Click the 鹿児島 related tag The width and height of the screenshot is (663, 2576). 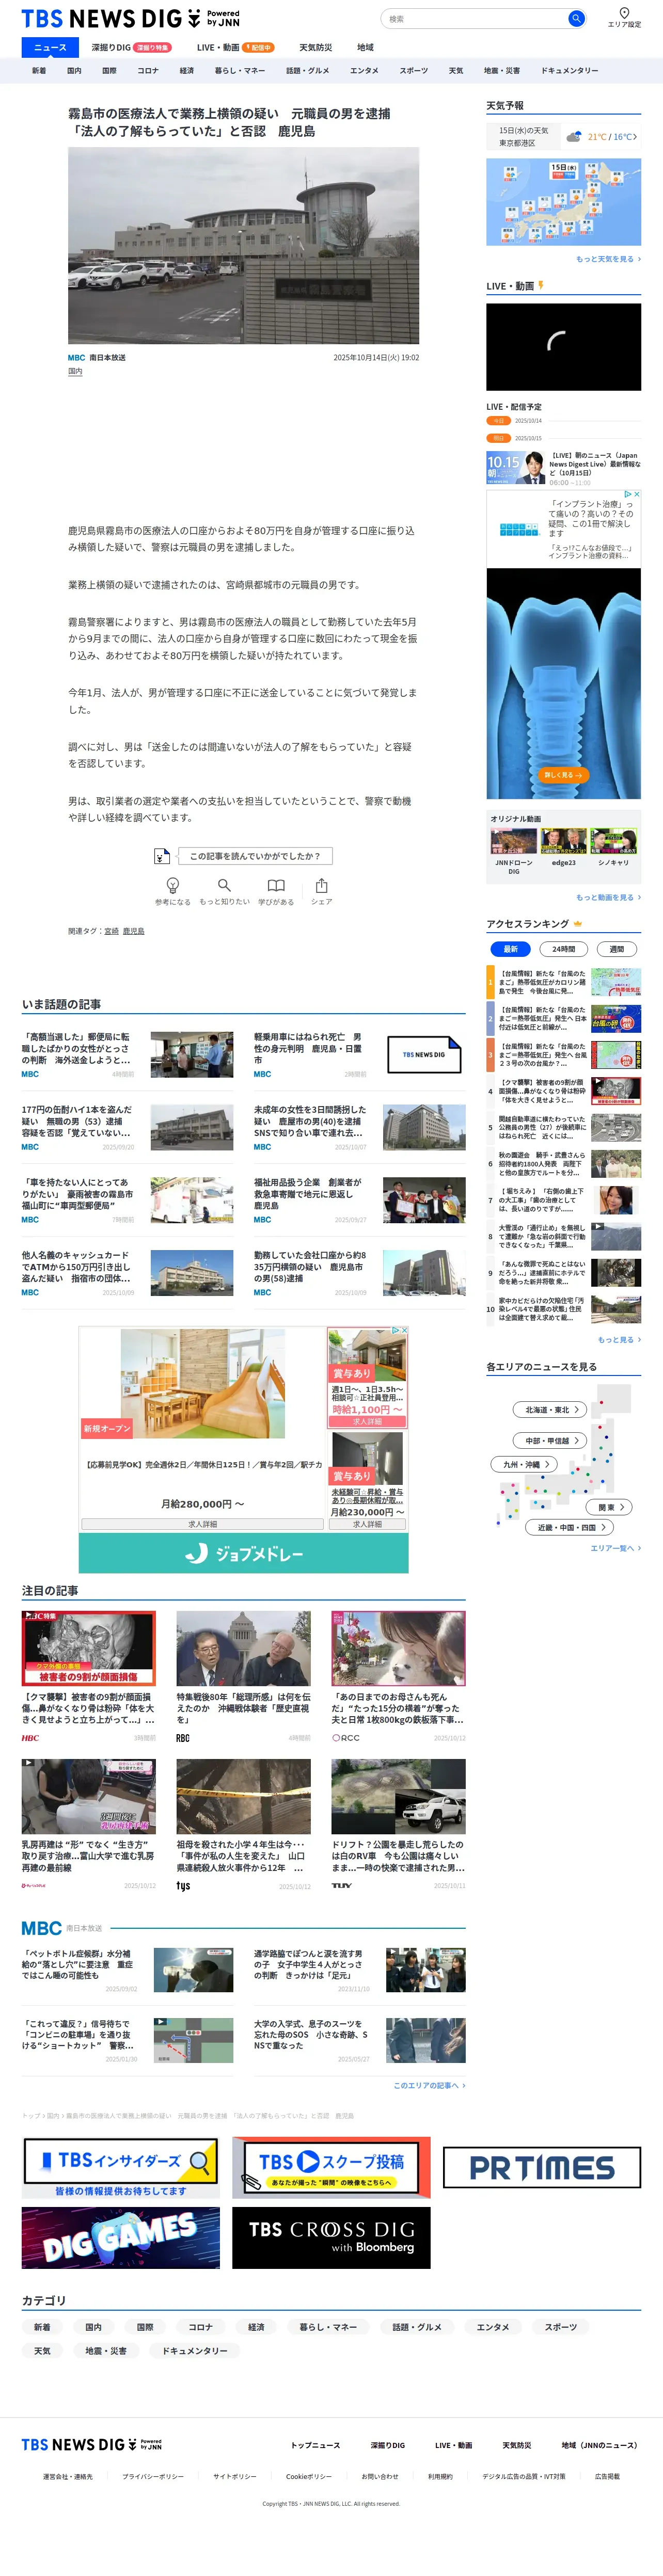[x=133, y=931]
